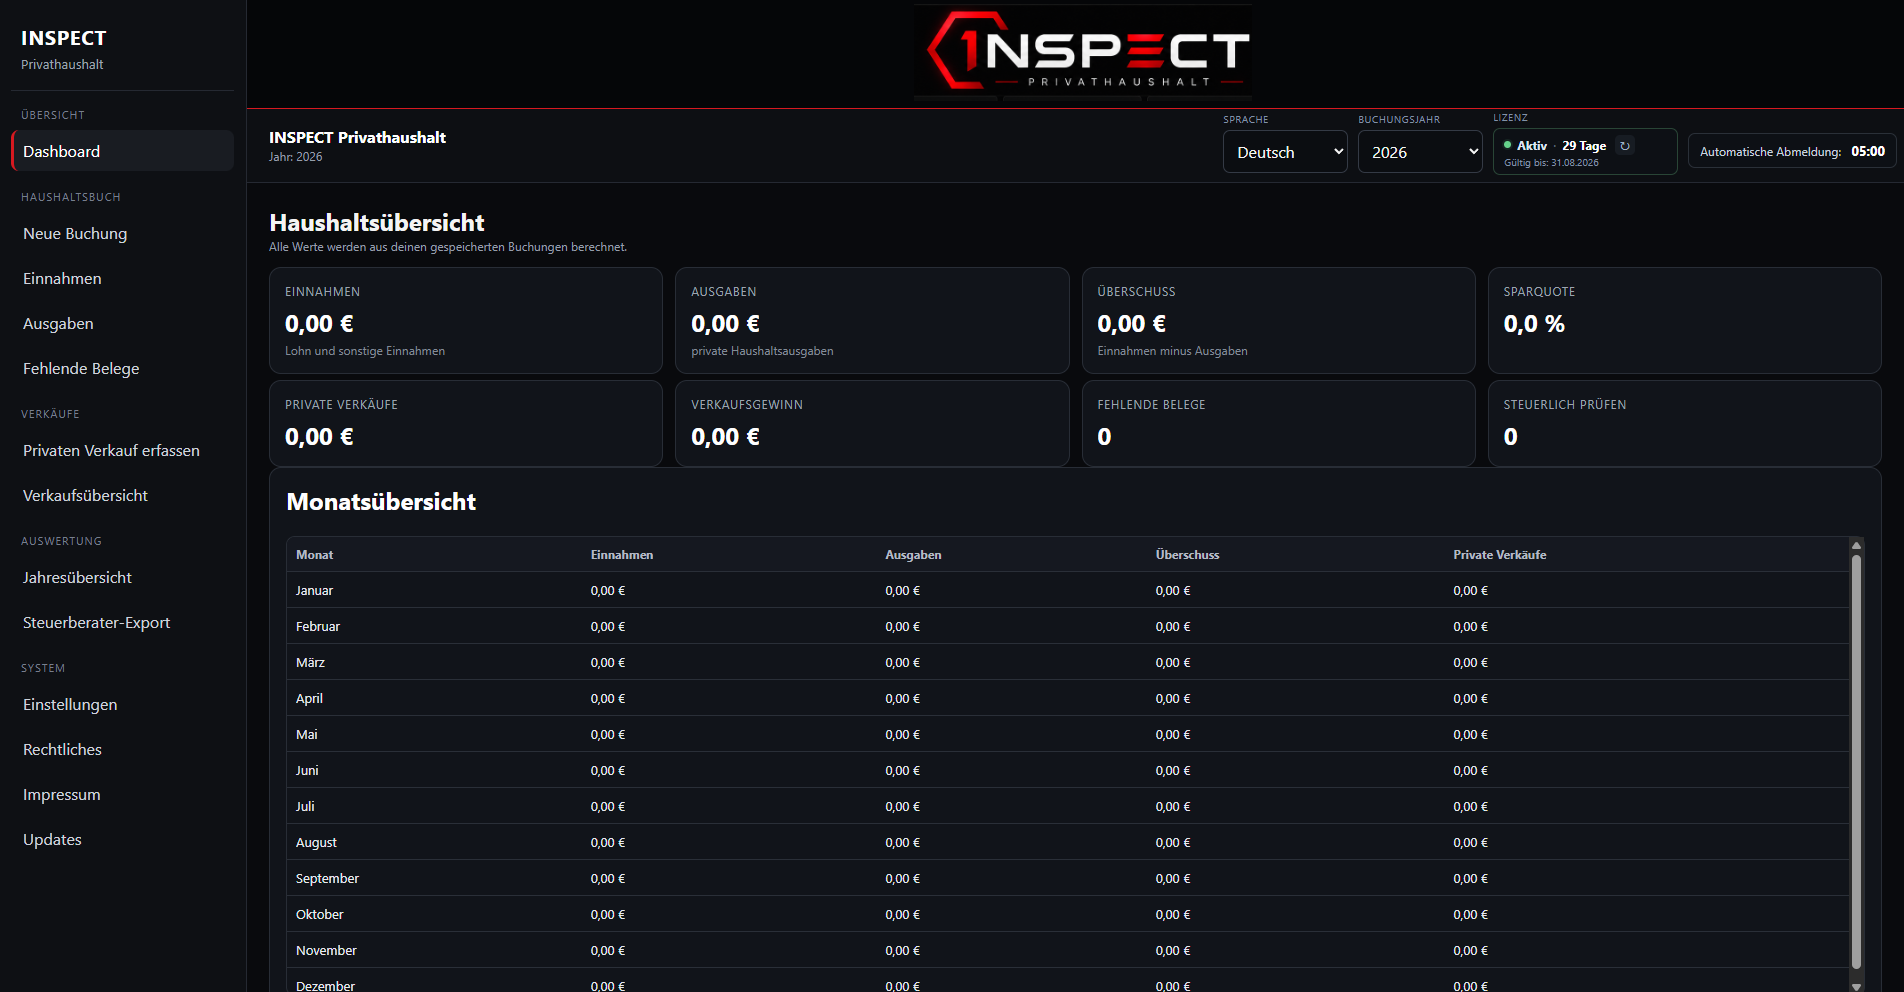Click Private Verkäufe value in Oktober row
Image resolution: width=1904 pixels, height=992 pixels.
click(x=1470, y=914)
